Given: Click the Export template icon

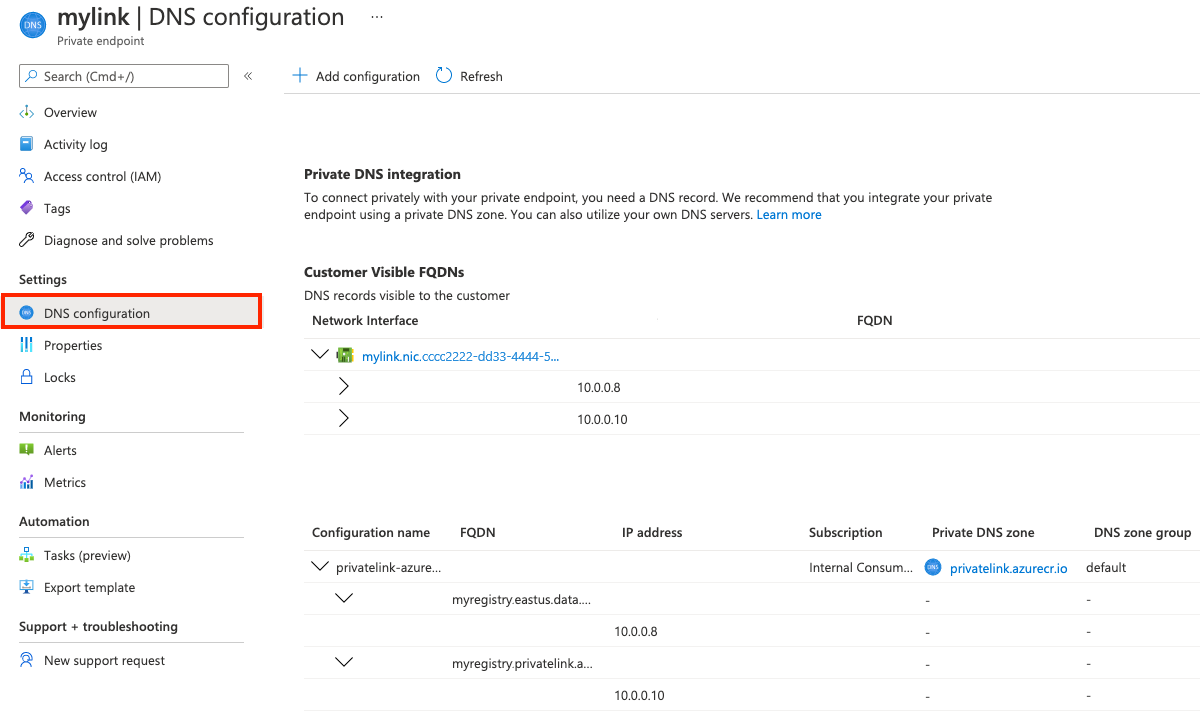Looking at the screenshot, I should 27,587.
